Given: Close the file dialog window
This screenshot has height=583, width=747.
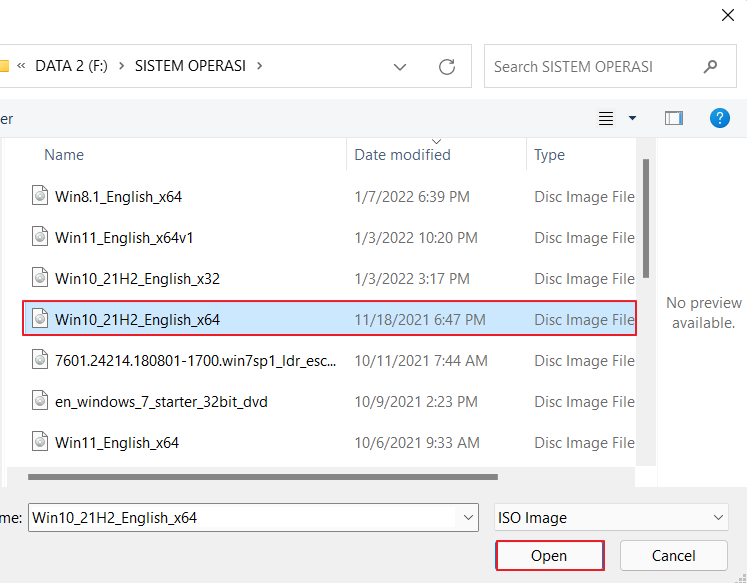Looking at the screenshot, I should (727, 15).
